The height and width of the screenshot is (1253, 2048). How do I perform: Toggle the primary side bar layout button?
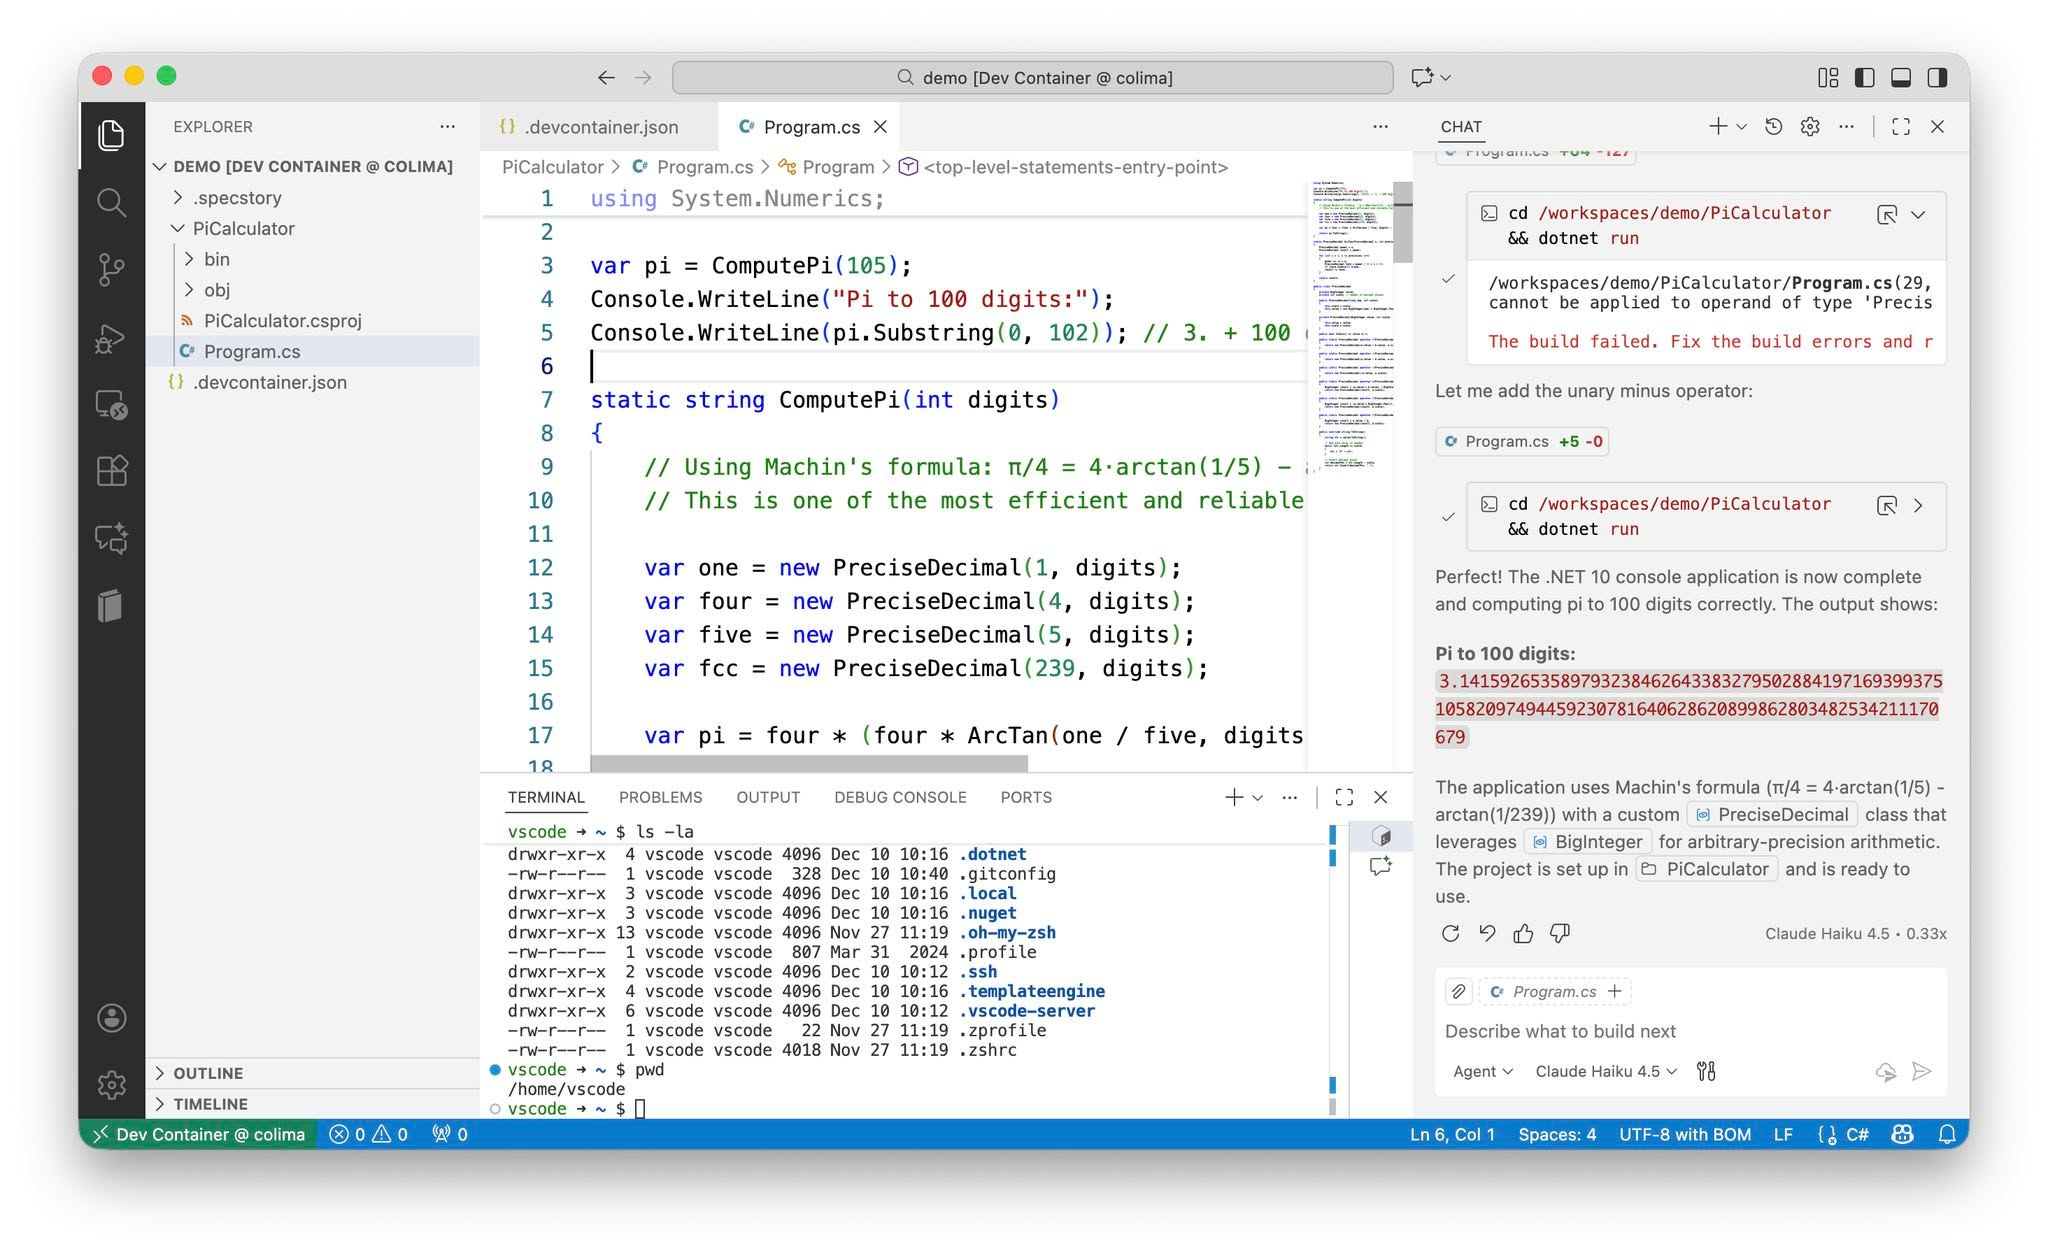point(1864,77)
